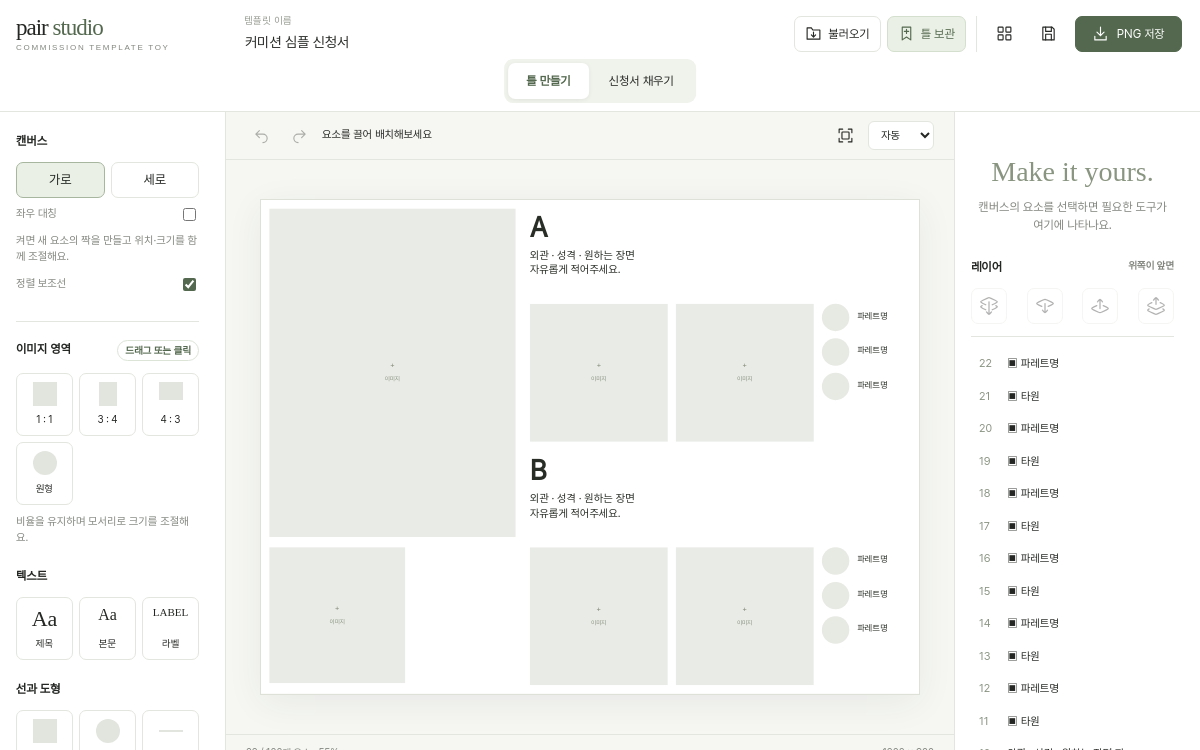Select layer 22 파레트명

[x=1072, y=363]
